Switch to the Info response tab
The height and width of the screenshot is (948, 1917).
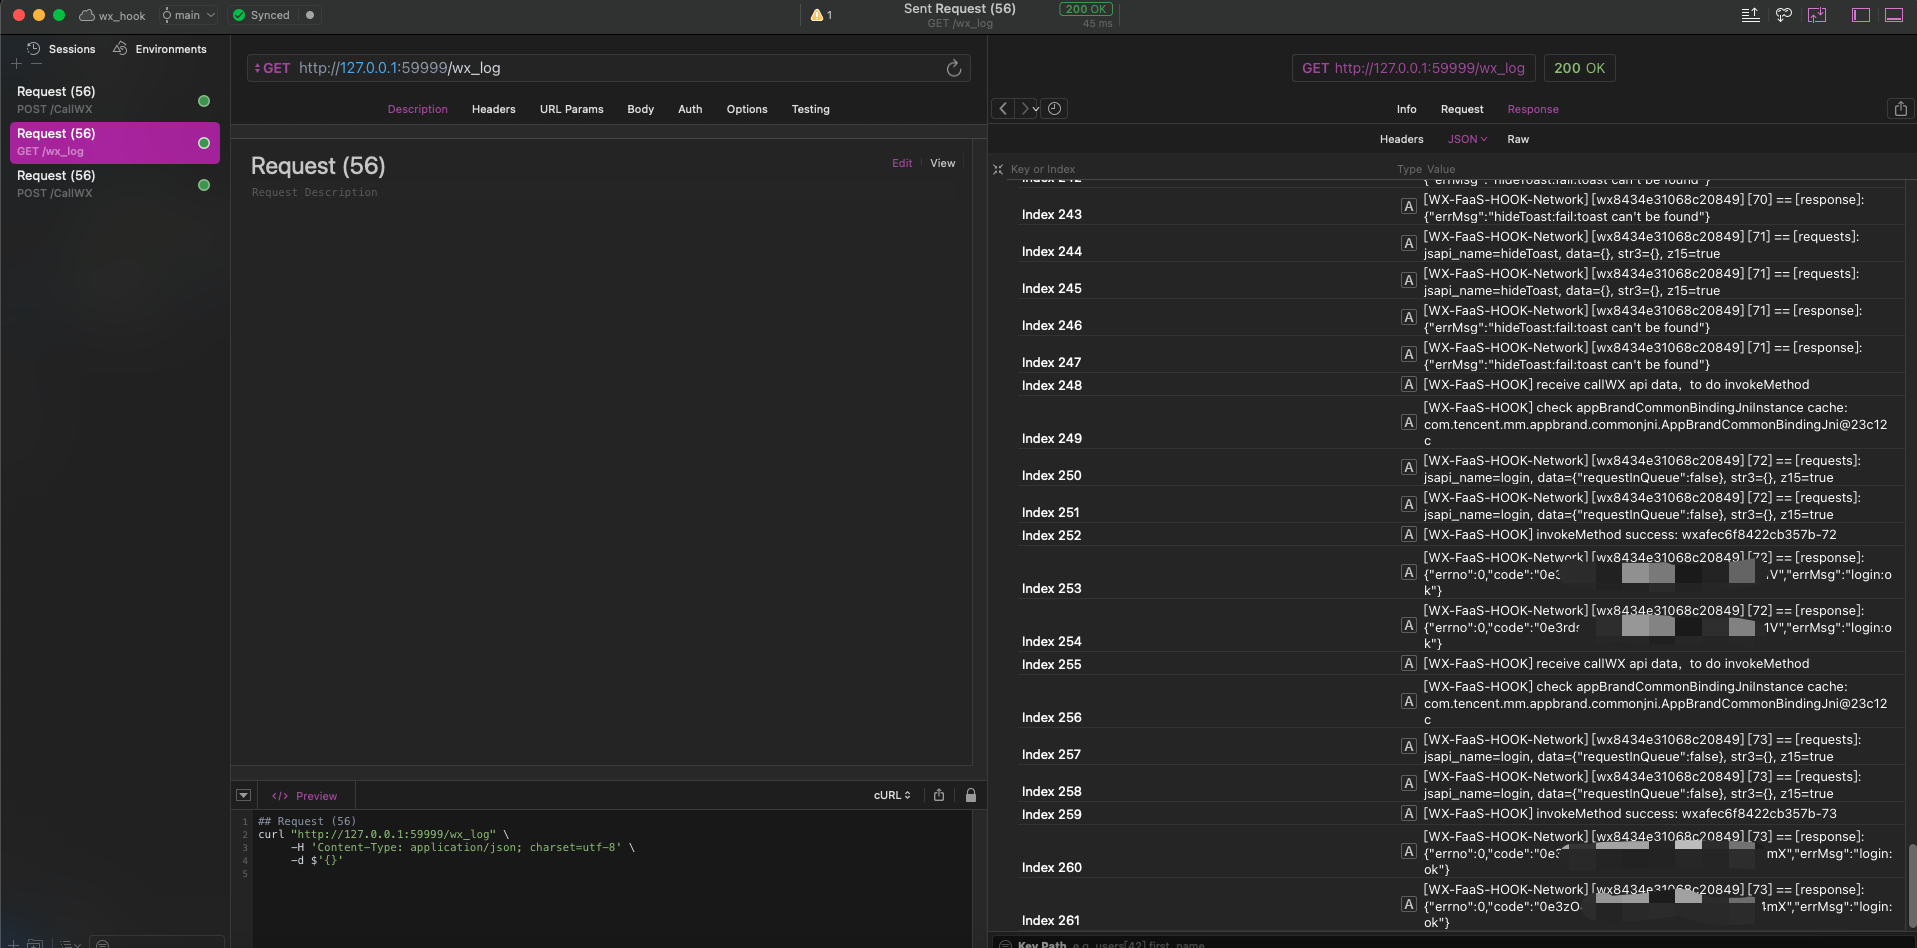[x=1407, y=109]
